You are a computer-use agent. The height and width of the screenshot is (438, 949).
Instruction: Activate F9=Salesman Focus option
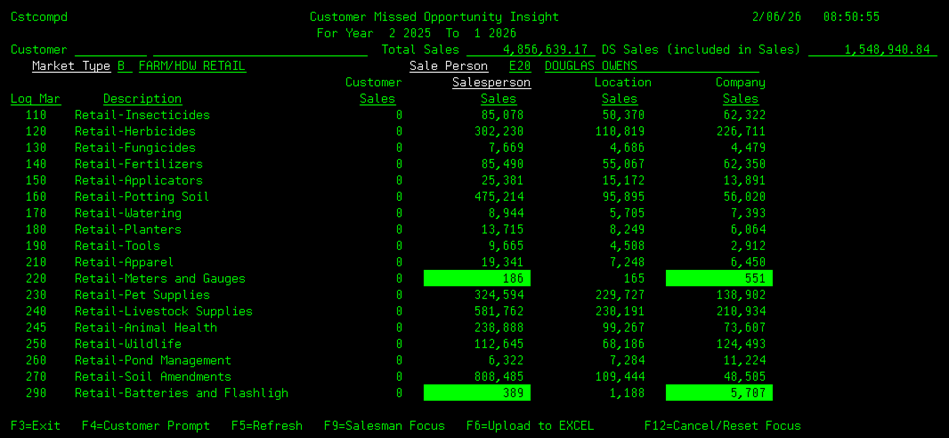point(384,426)
